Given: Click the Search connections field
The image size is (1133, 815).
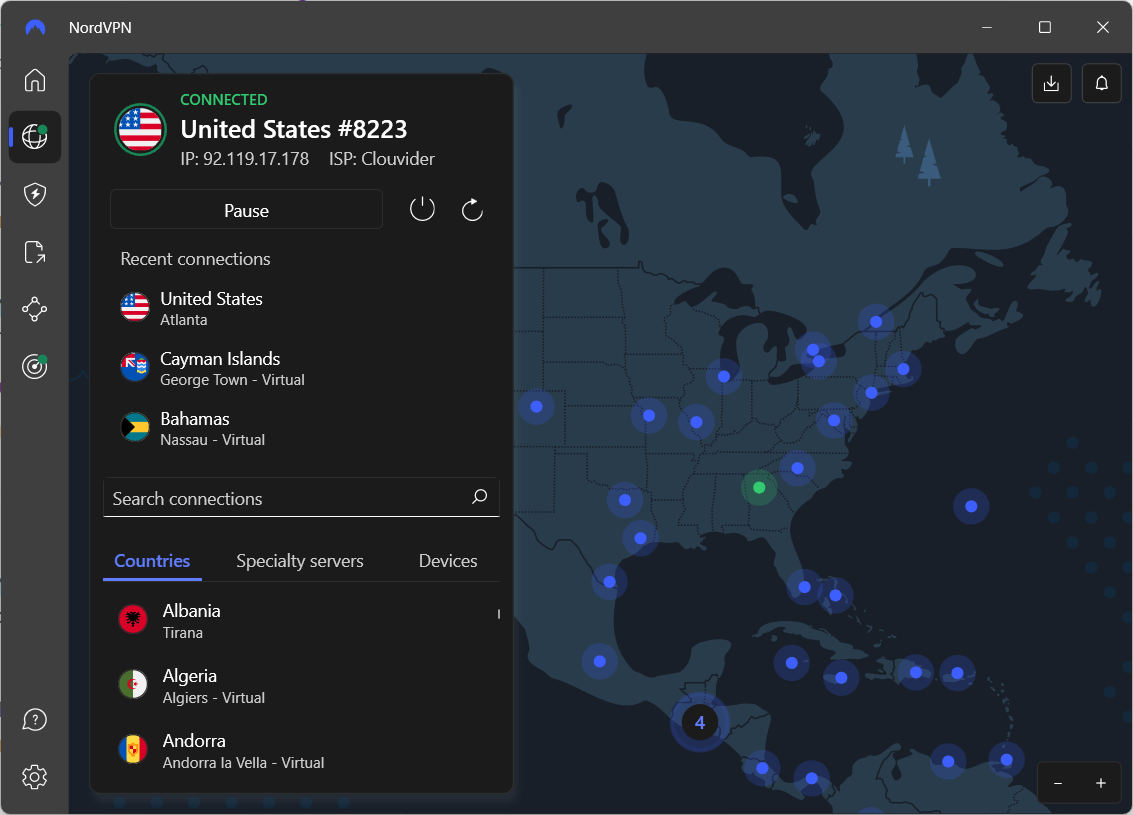Looking at the screenshot, I should [301, 497].
